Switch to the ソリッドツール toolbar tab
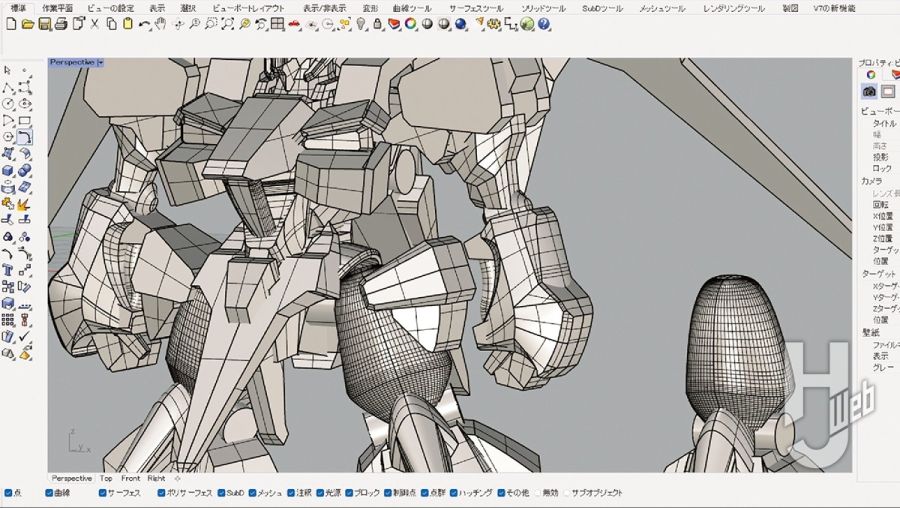 (543, 8)
